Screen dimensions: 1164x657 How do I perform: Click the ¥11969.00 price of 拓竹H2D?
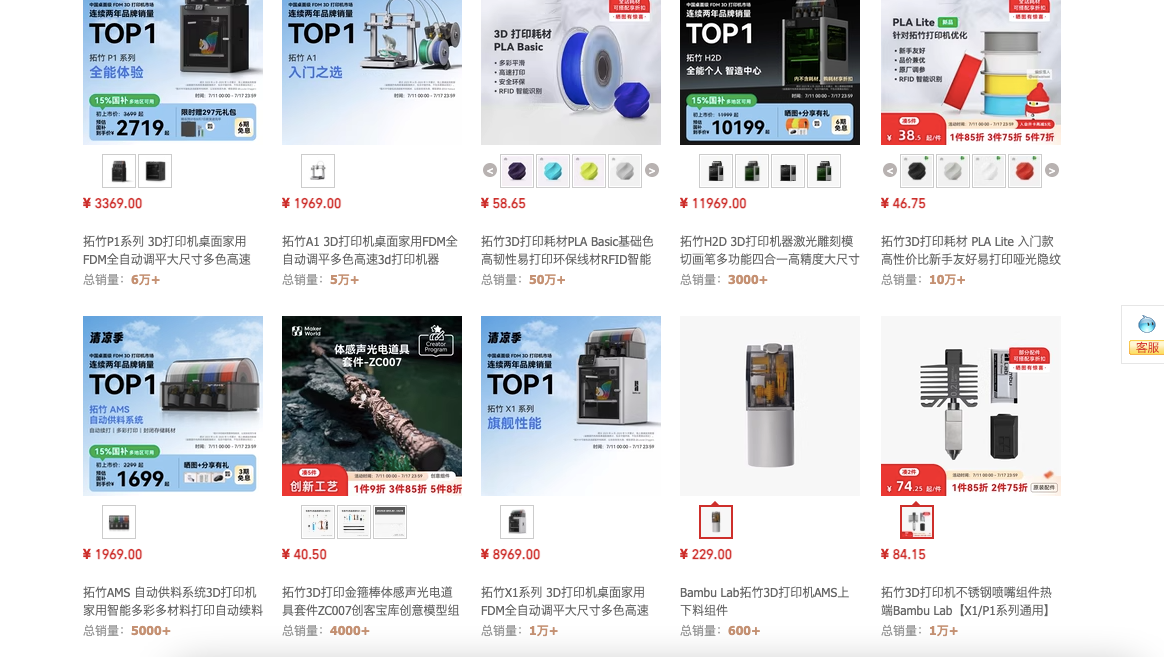pyautogui.click(x=713, y=203)
